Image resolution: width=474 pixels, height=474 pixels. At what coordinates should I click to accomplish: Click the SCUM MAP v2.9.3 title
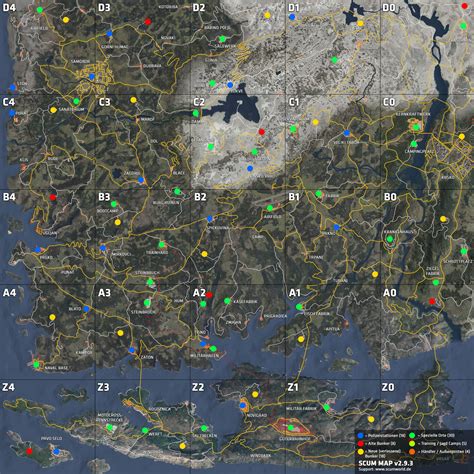(386, 463)
